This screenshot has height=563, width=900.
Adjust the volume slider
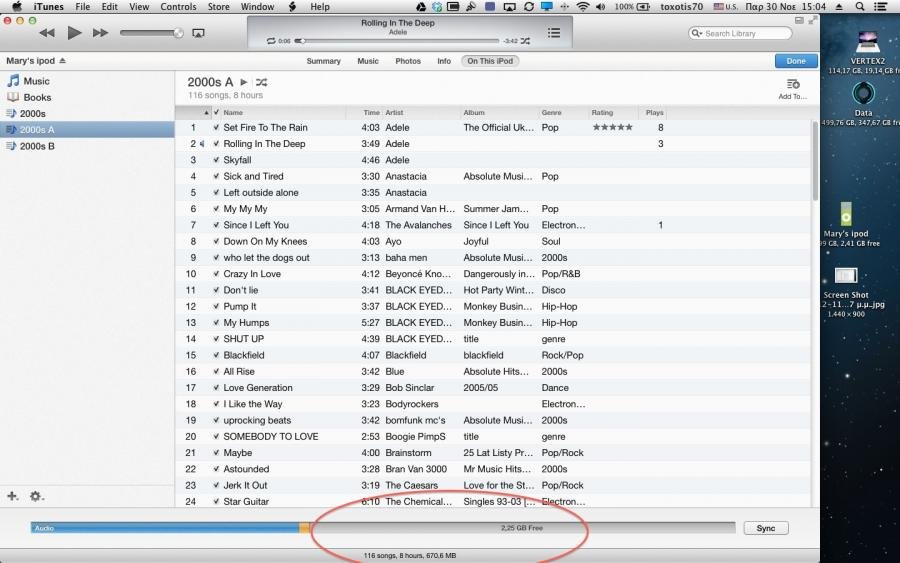coord(152,33)
